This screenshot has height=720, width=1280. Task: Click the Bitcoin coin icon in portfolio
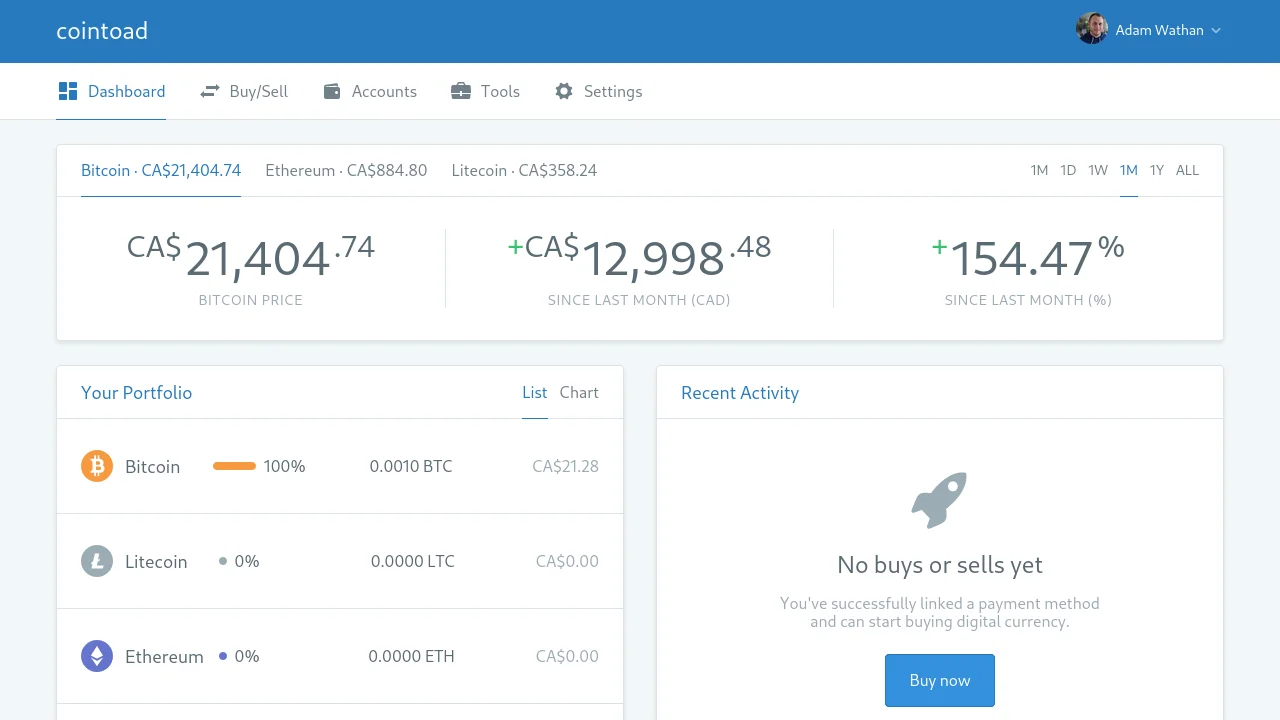tap(97, 466)
